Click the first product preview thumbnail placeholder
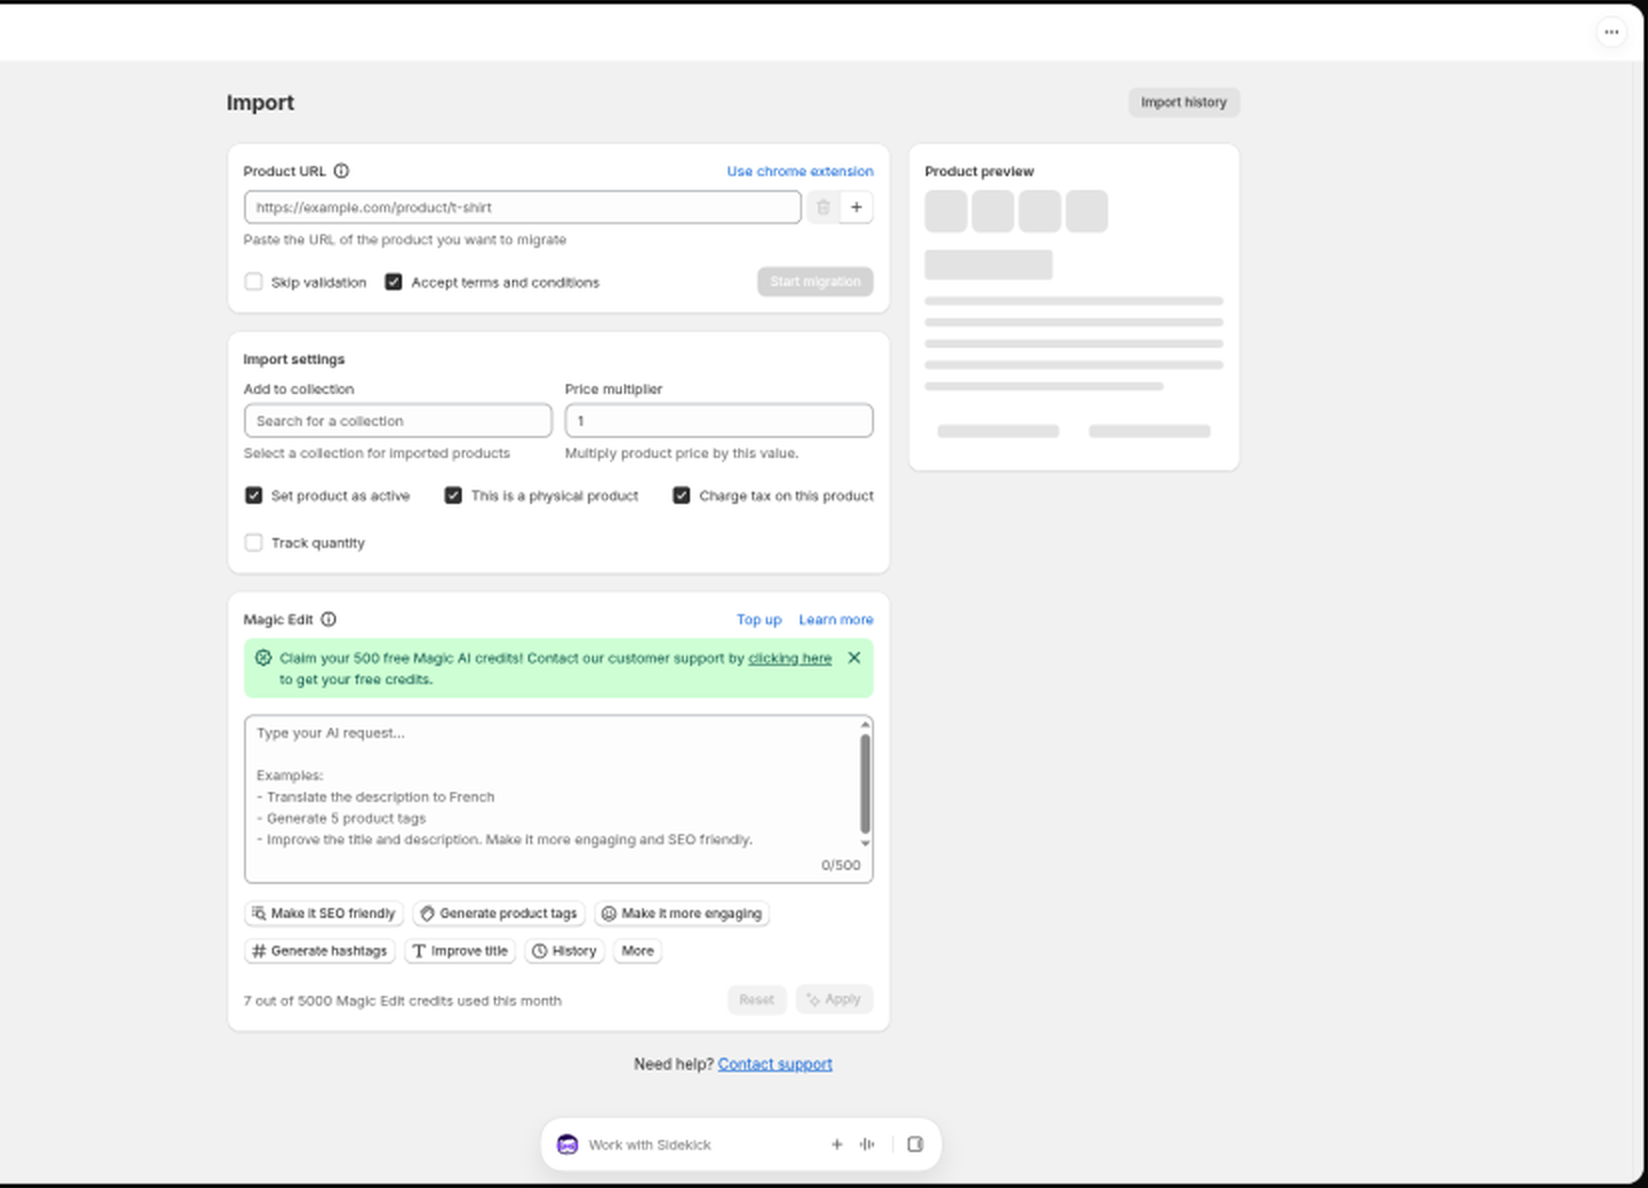 click(x=946, y=211)
